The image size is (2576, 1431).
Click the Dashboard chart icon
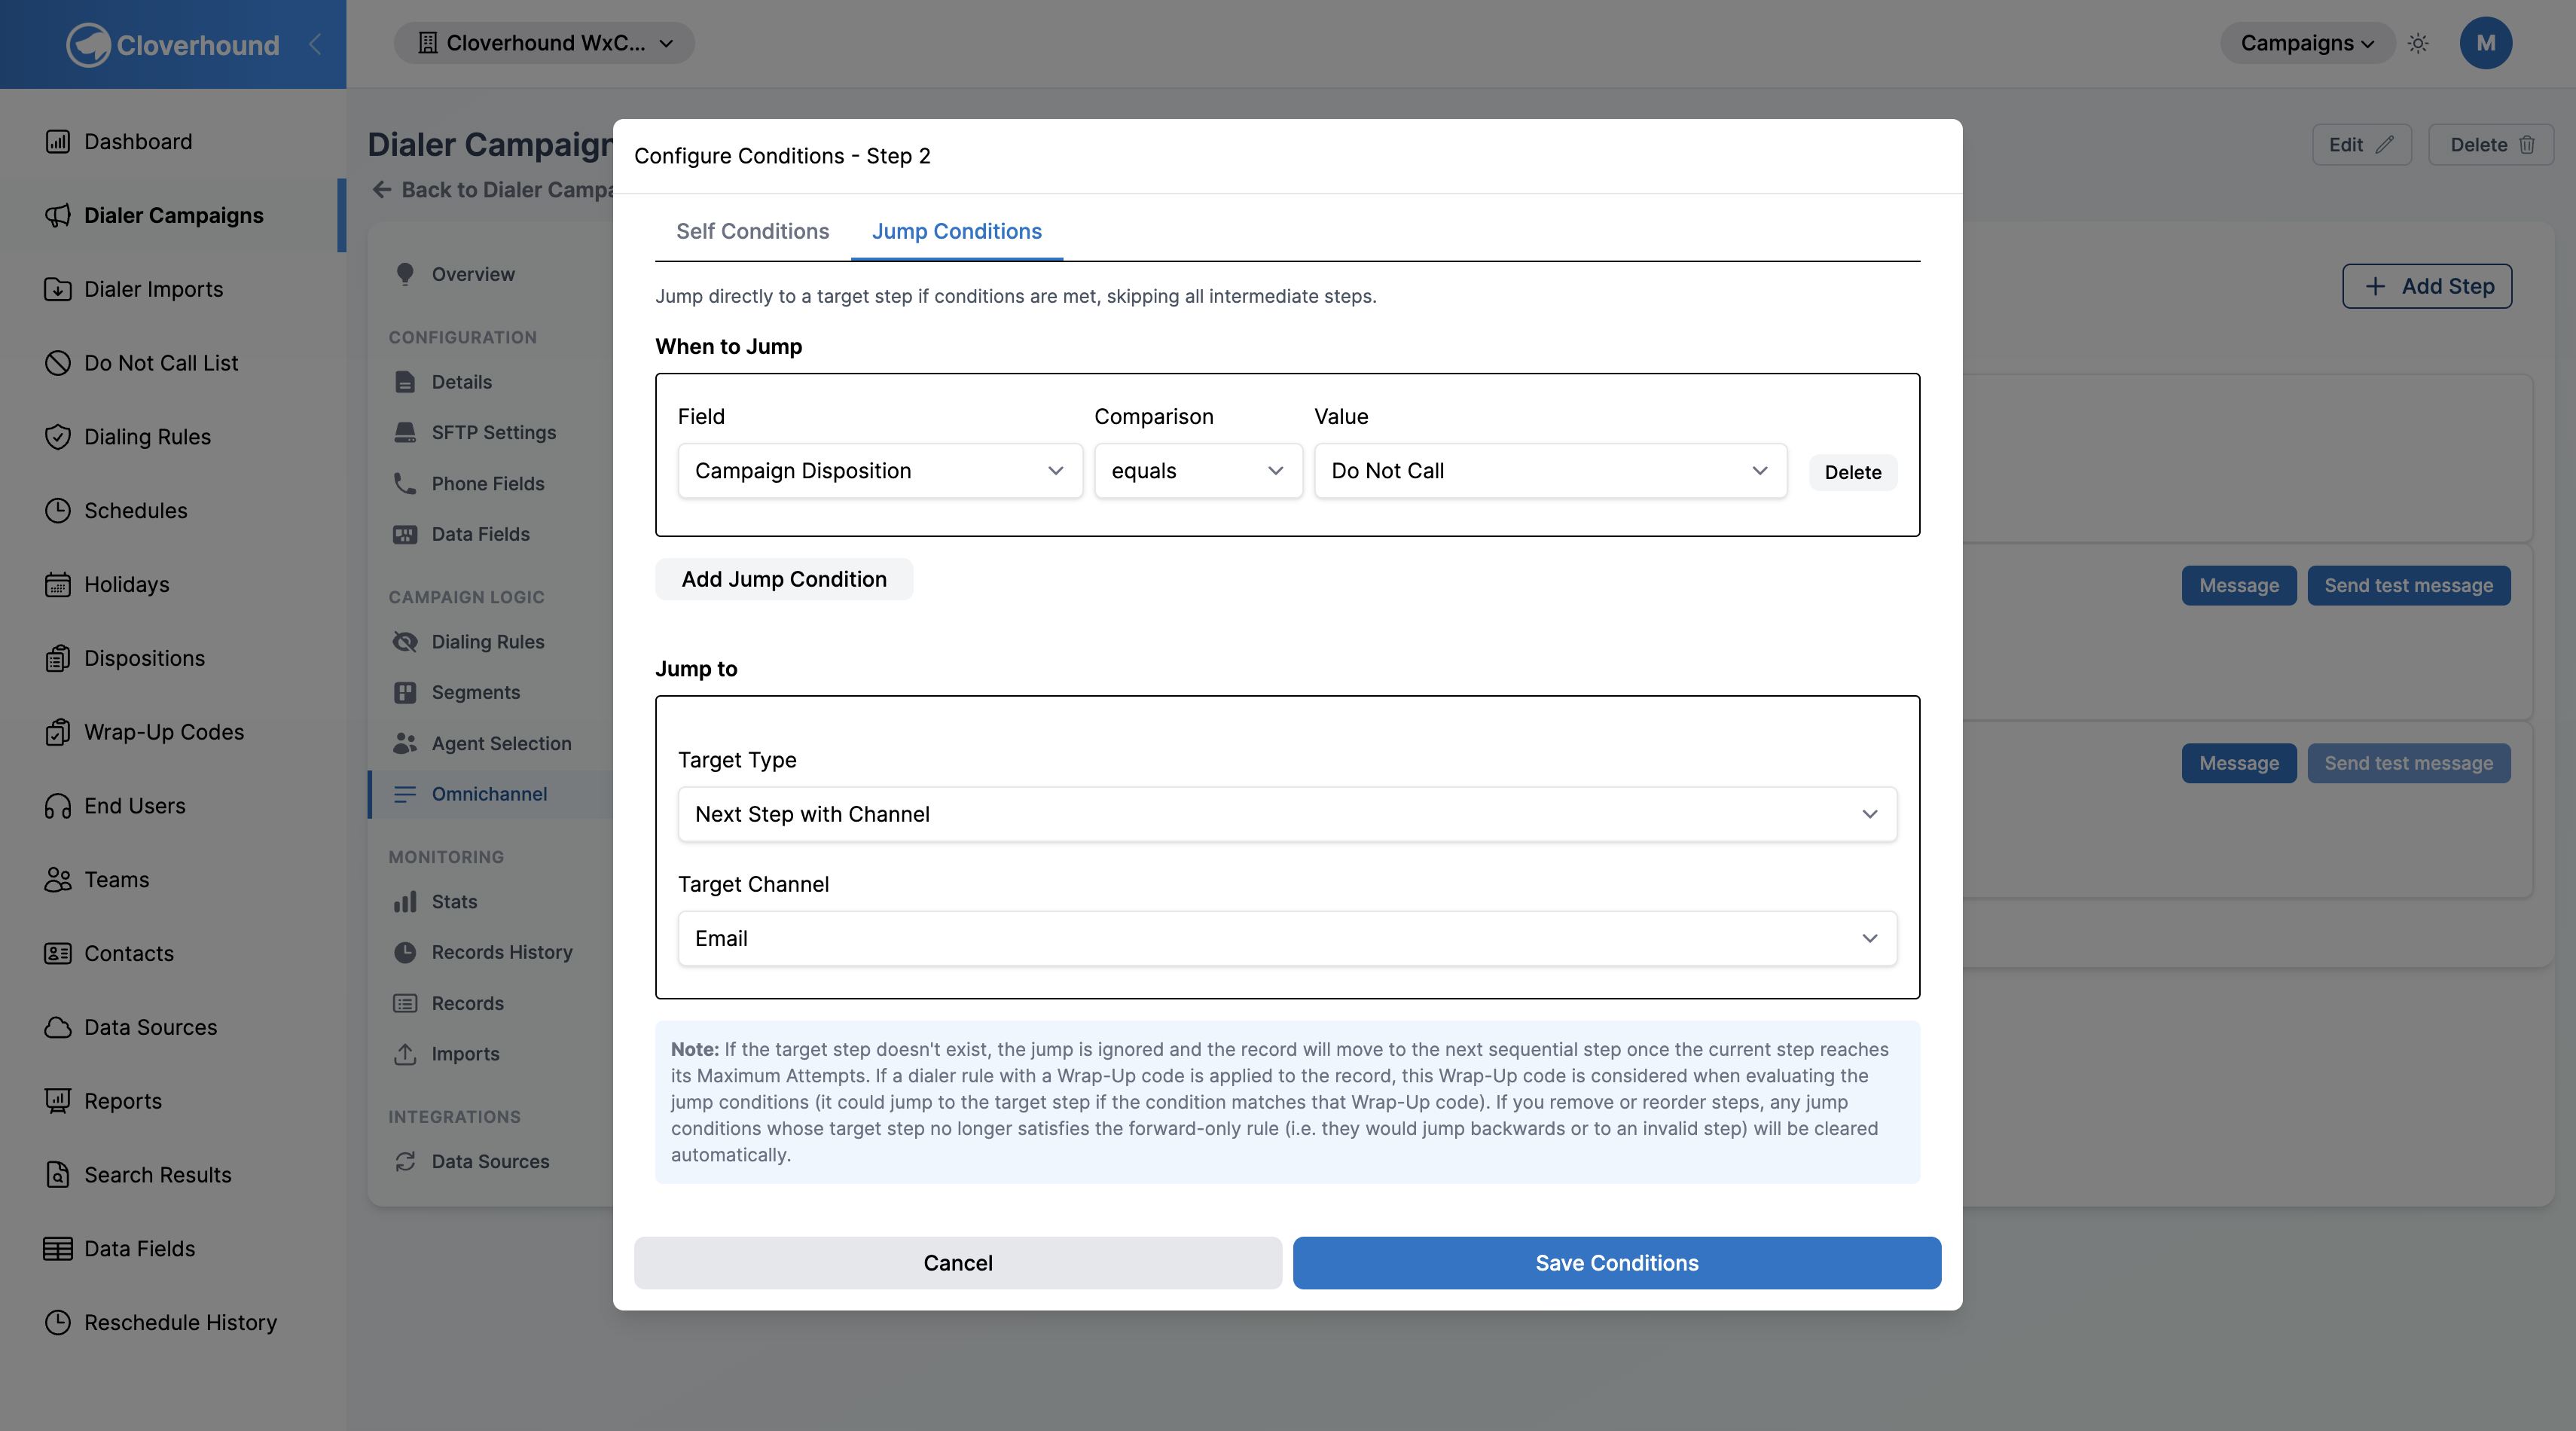point(58,142)
